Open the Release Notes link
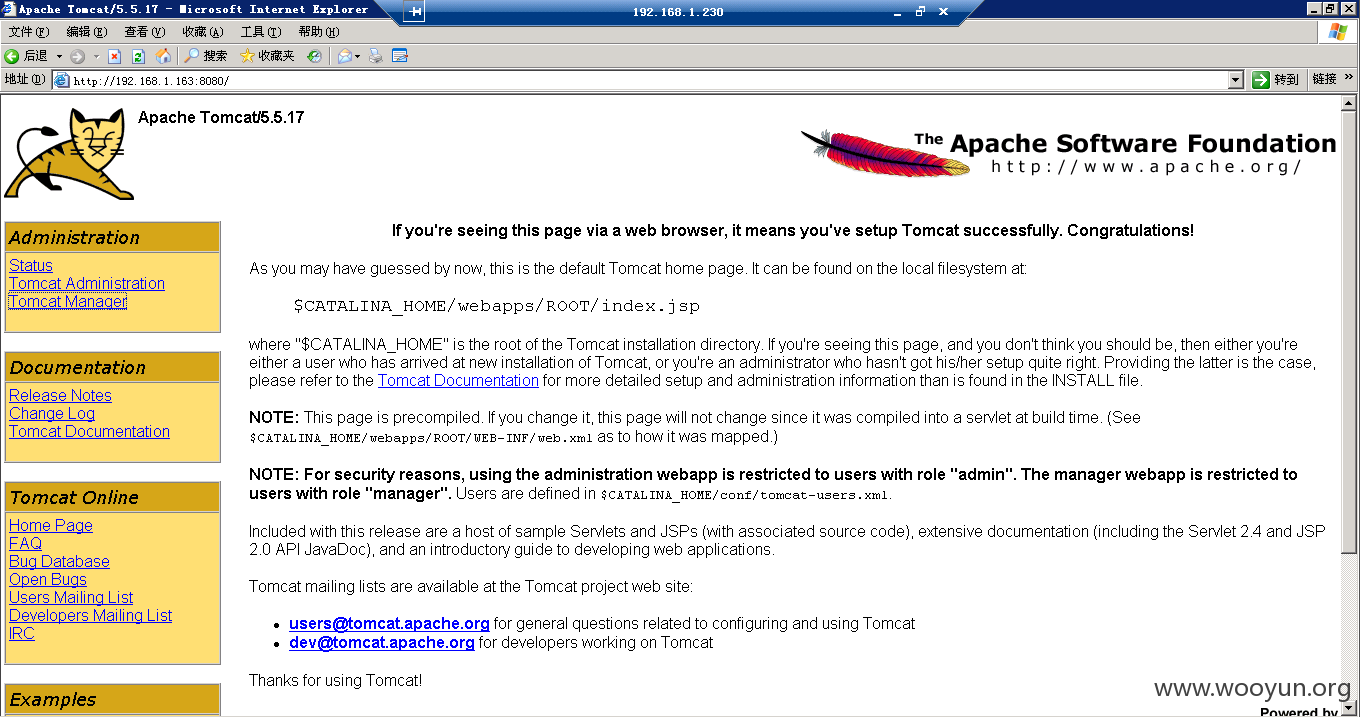The height and width of the screenshot is (717, 1360). (60, 395)
